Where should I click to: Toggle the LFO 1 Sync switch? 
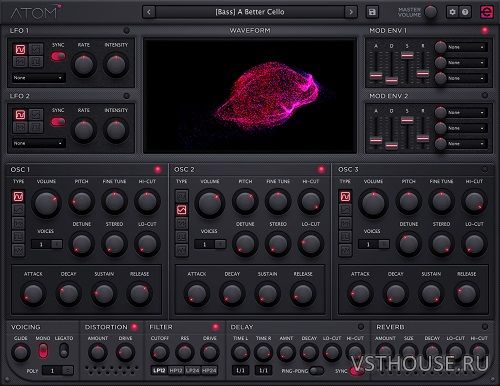(x=58, y=56)
